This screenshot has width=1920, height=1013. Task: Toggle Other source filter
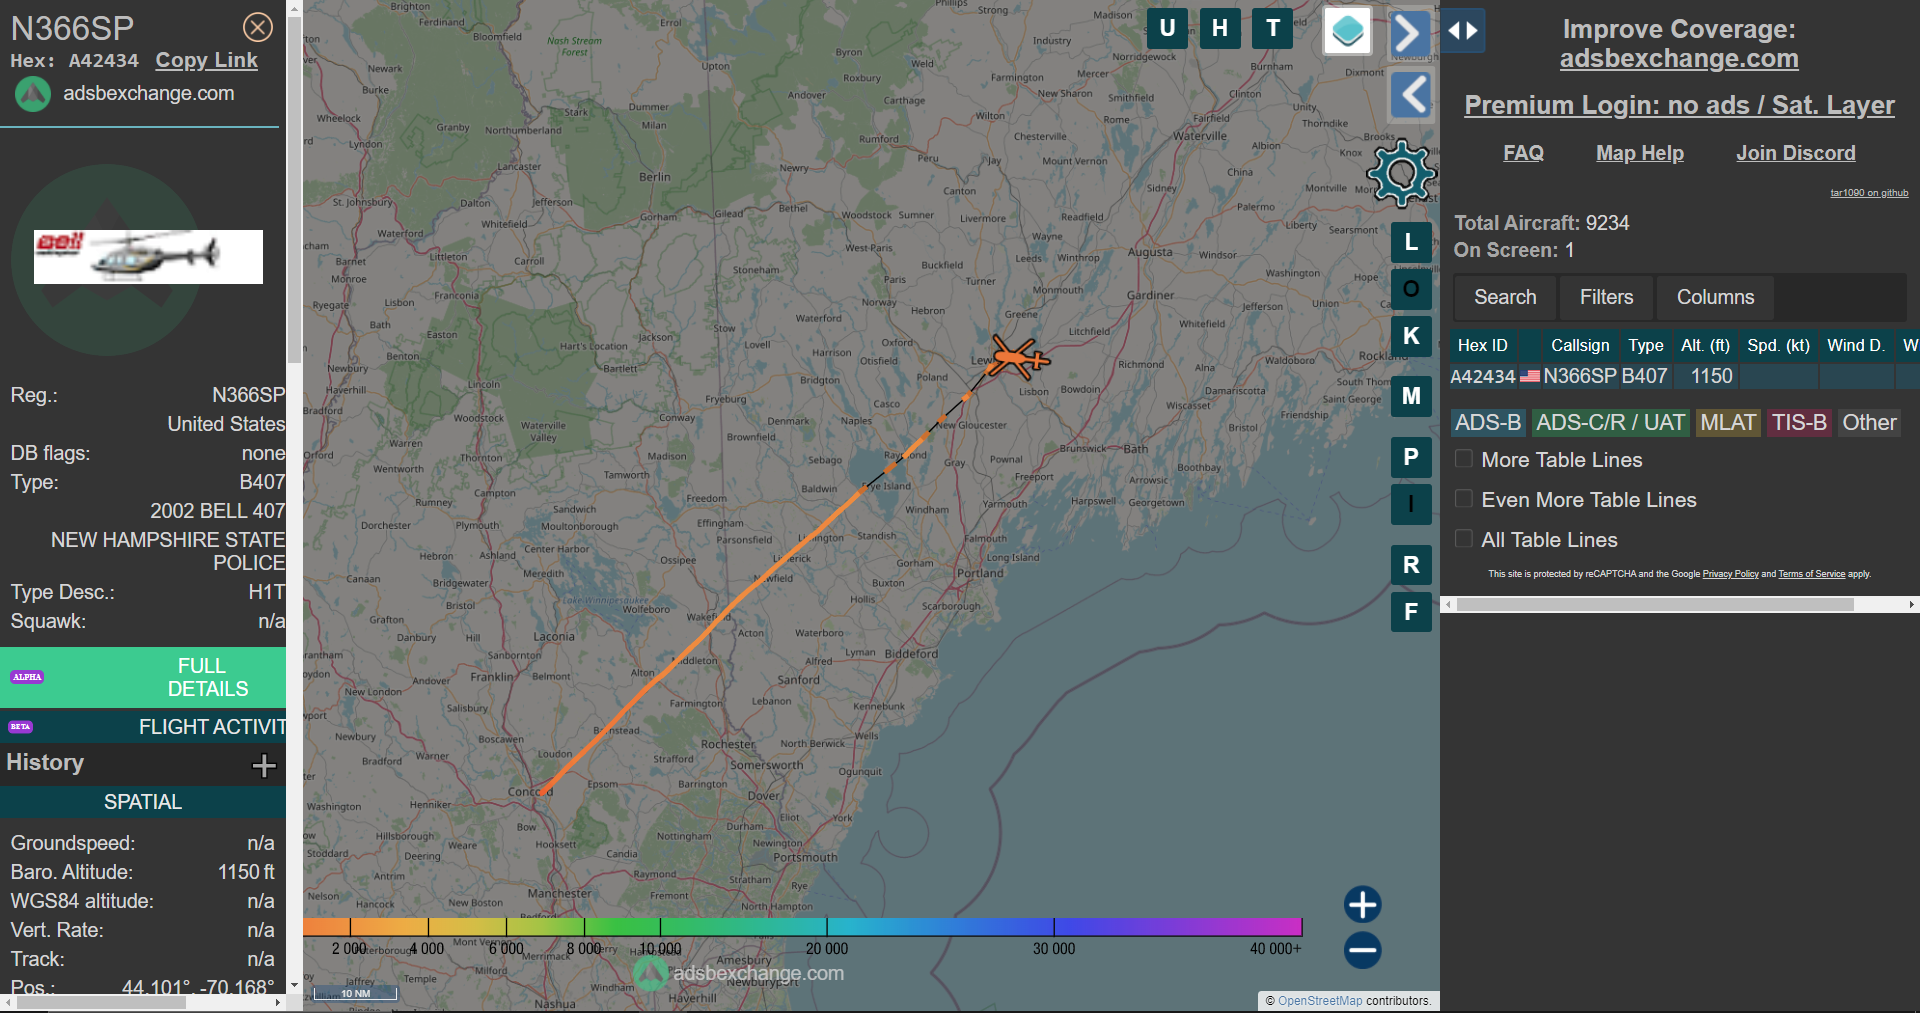1869,423
